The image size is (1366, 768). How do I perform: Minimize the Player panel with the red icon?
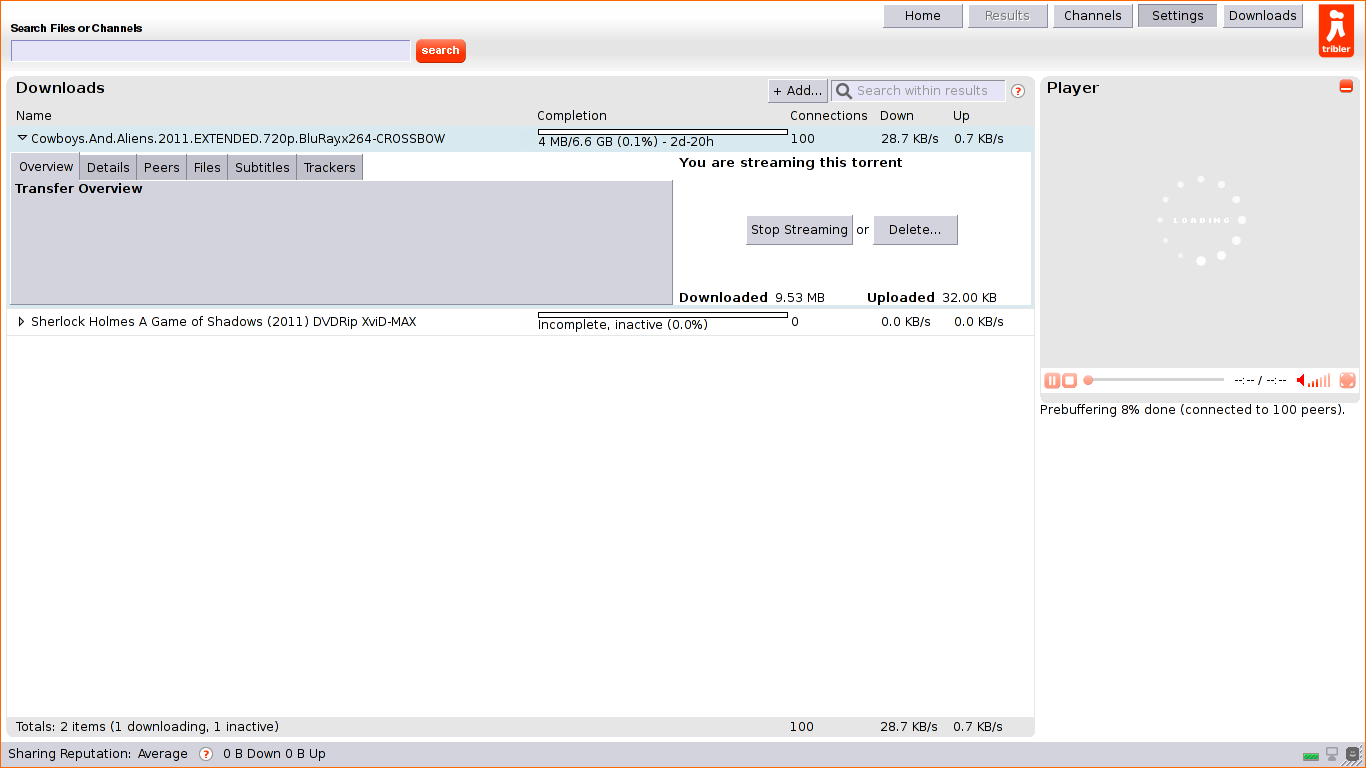1346,87
